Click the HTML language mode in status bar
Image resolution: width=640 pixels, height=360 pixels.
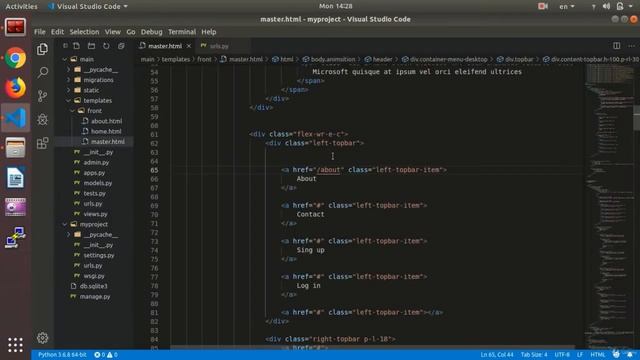click(x=598, y=355)
